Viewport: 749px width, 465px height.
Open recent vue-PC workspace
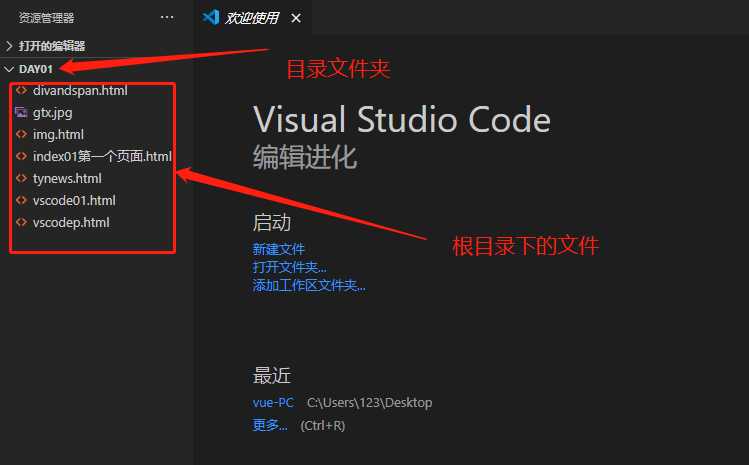coord(273,402)
